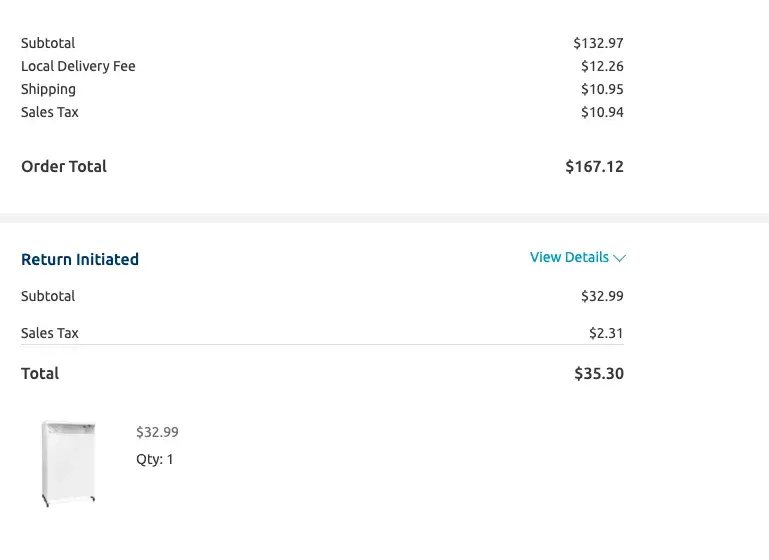Expand the View Details chevron arrow
The image size is (769, 560).
[x=619, y=258]
